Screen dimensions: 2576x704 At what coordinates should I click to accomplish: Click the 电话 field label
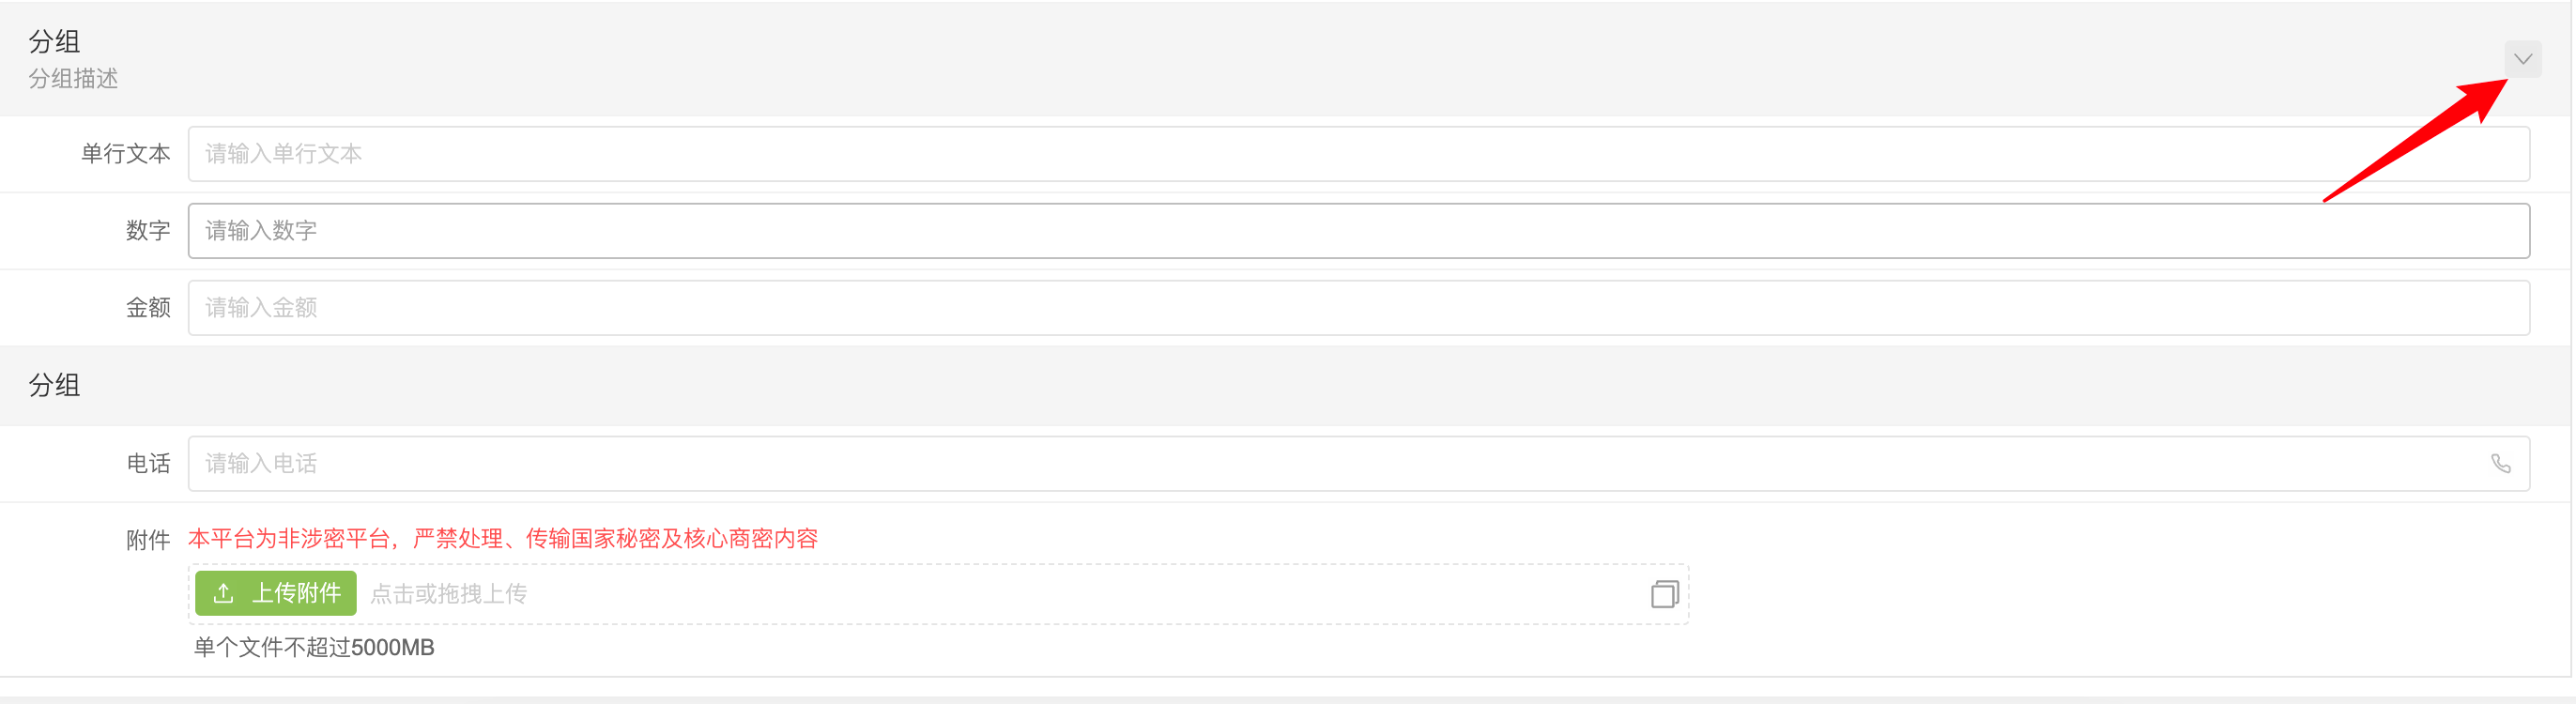[148, 463]
